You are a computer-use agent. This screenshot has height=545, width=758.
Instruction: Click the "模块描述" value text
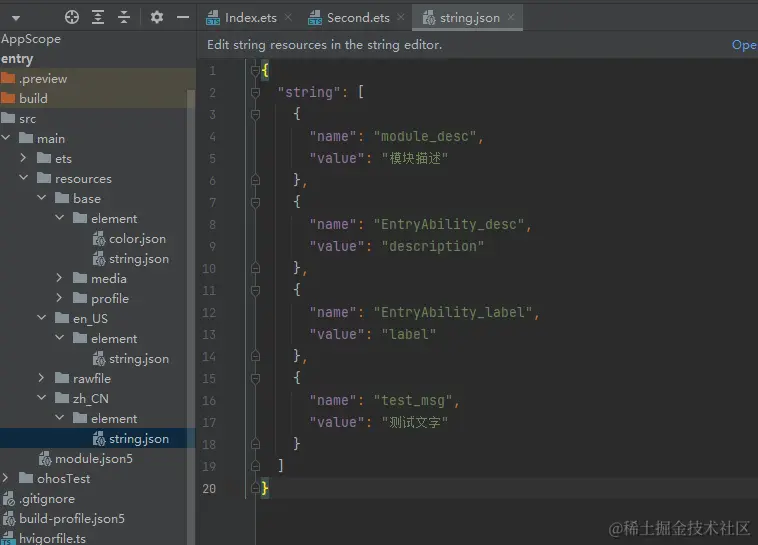(x=415, y=159)
